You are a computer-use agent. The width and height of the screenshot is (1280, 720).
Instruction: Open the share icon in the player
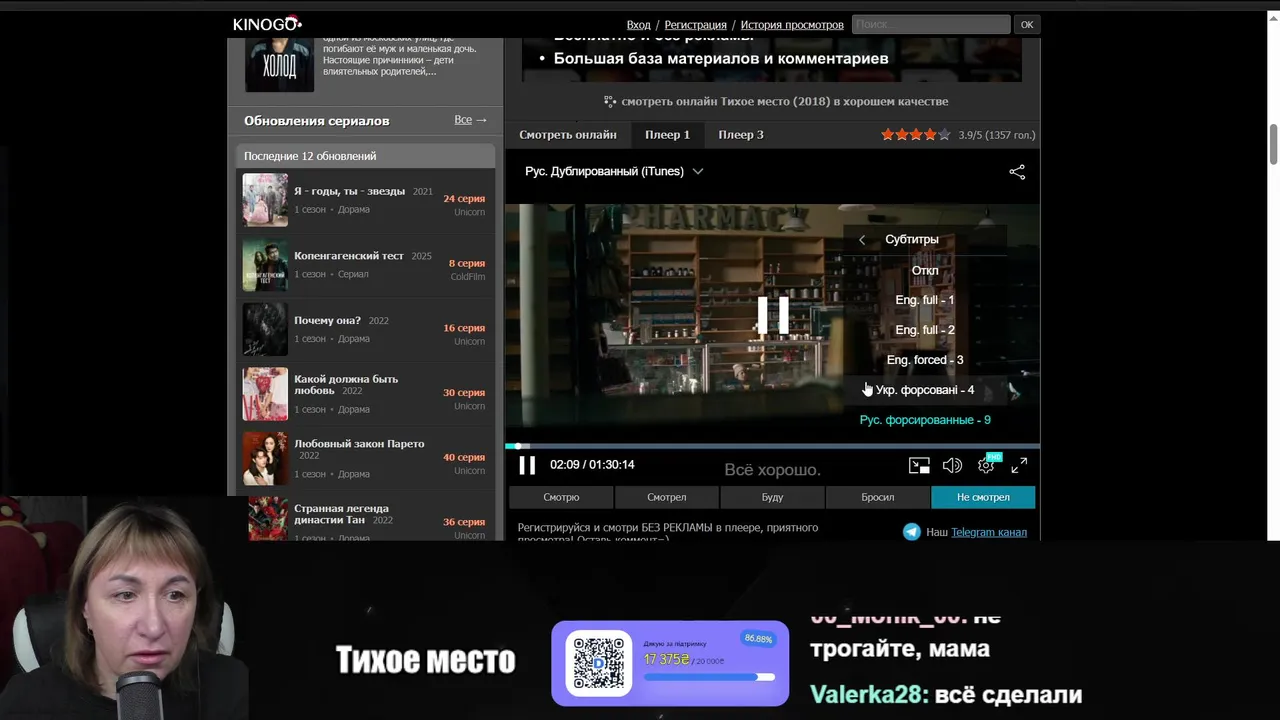[1017, 172]
